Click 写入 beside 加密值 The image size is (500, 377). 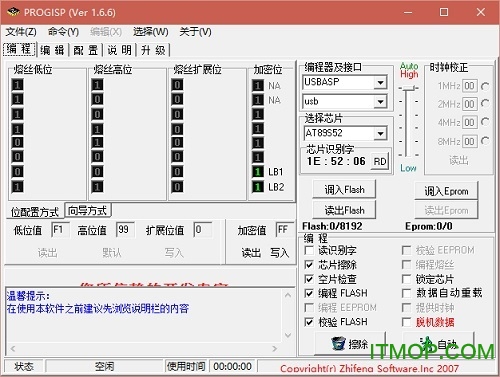click(279, 253)
